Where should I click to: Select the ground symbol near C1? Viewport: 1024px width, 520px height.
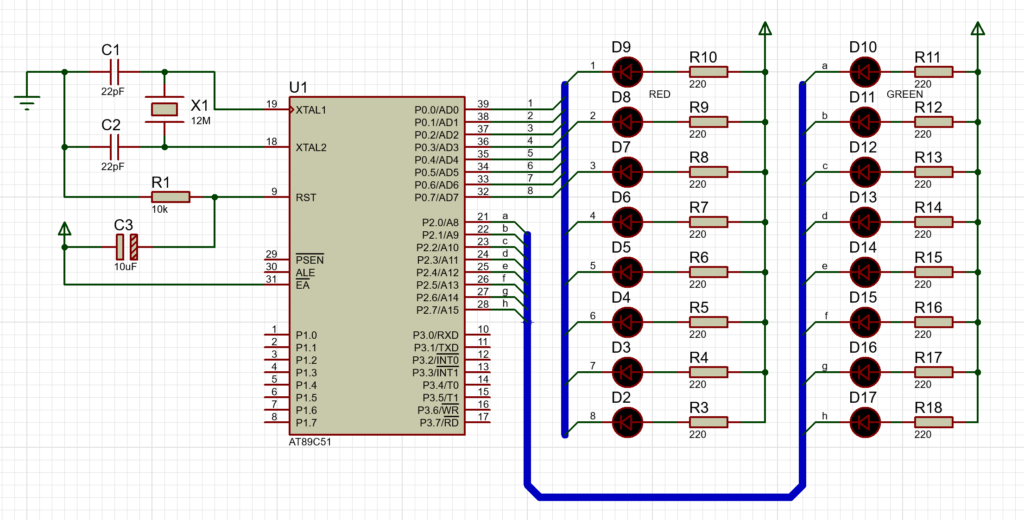click(26, 101)
